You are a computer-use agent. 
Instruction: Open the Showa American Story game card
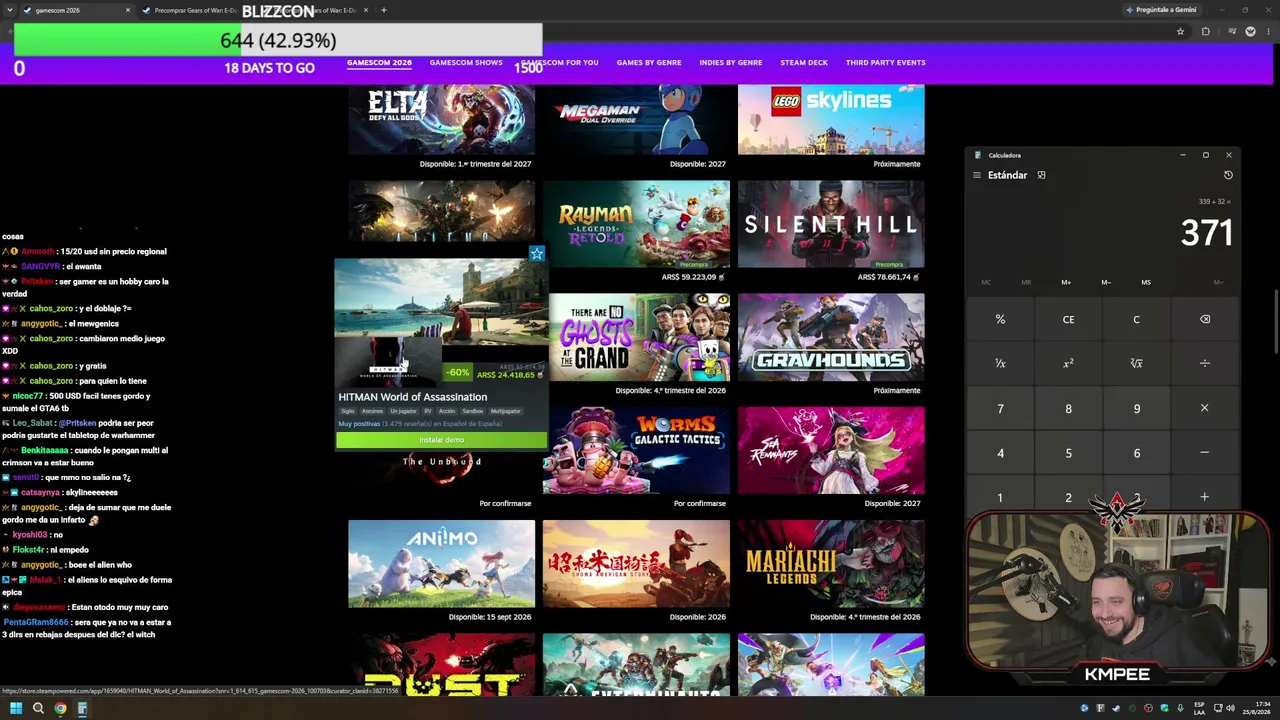point(636,564)
